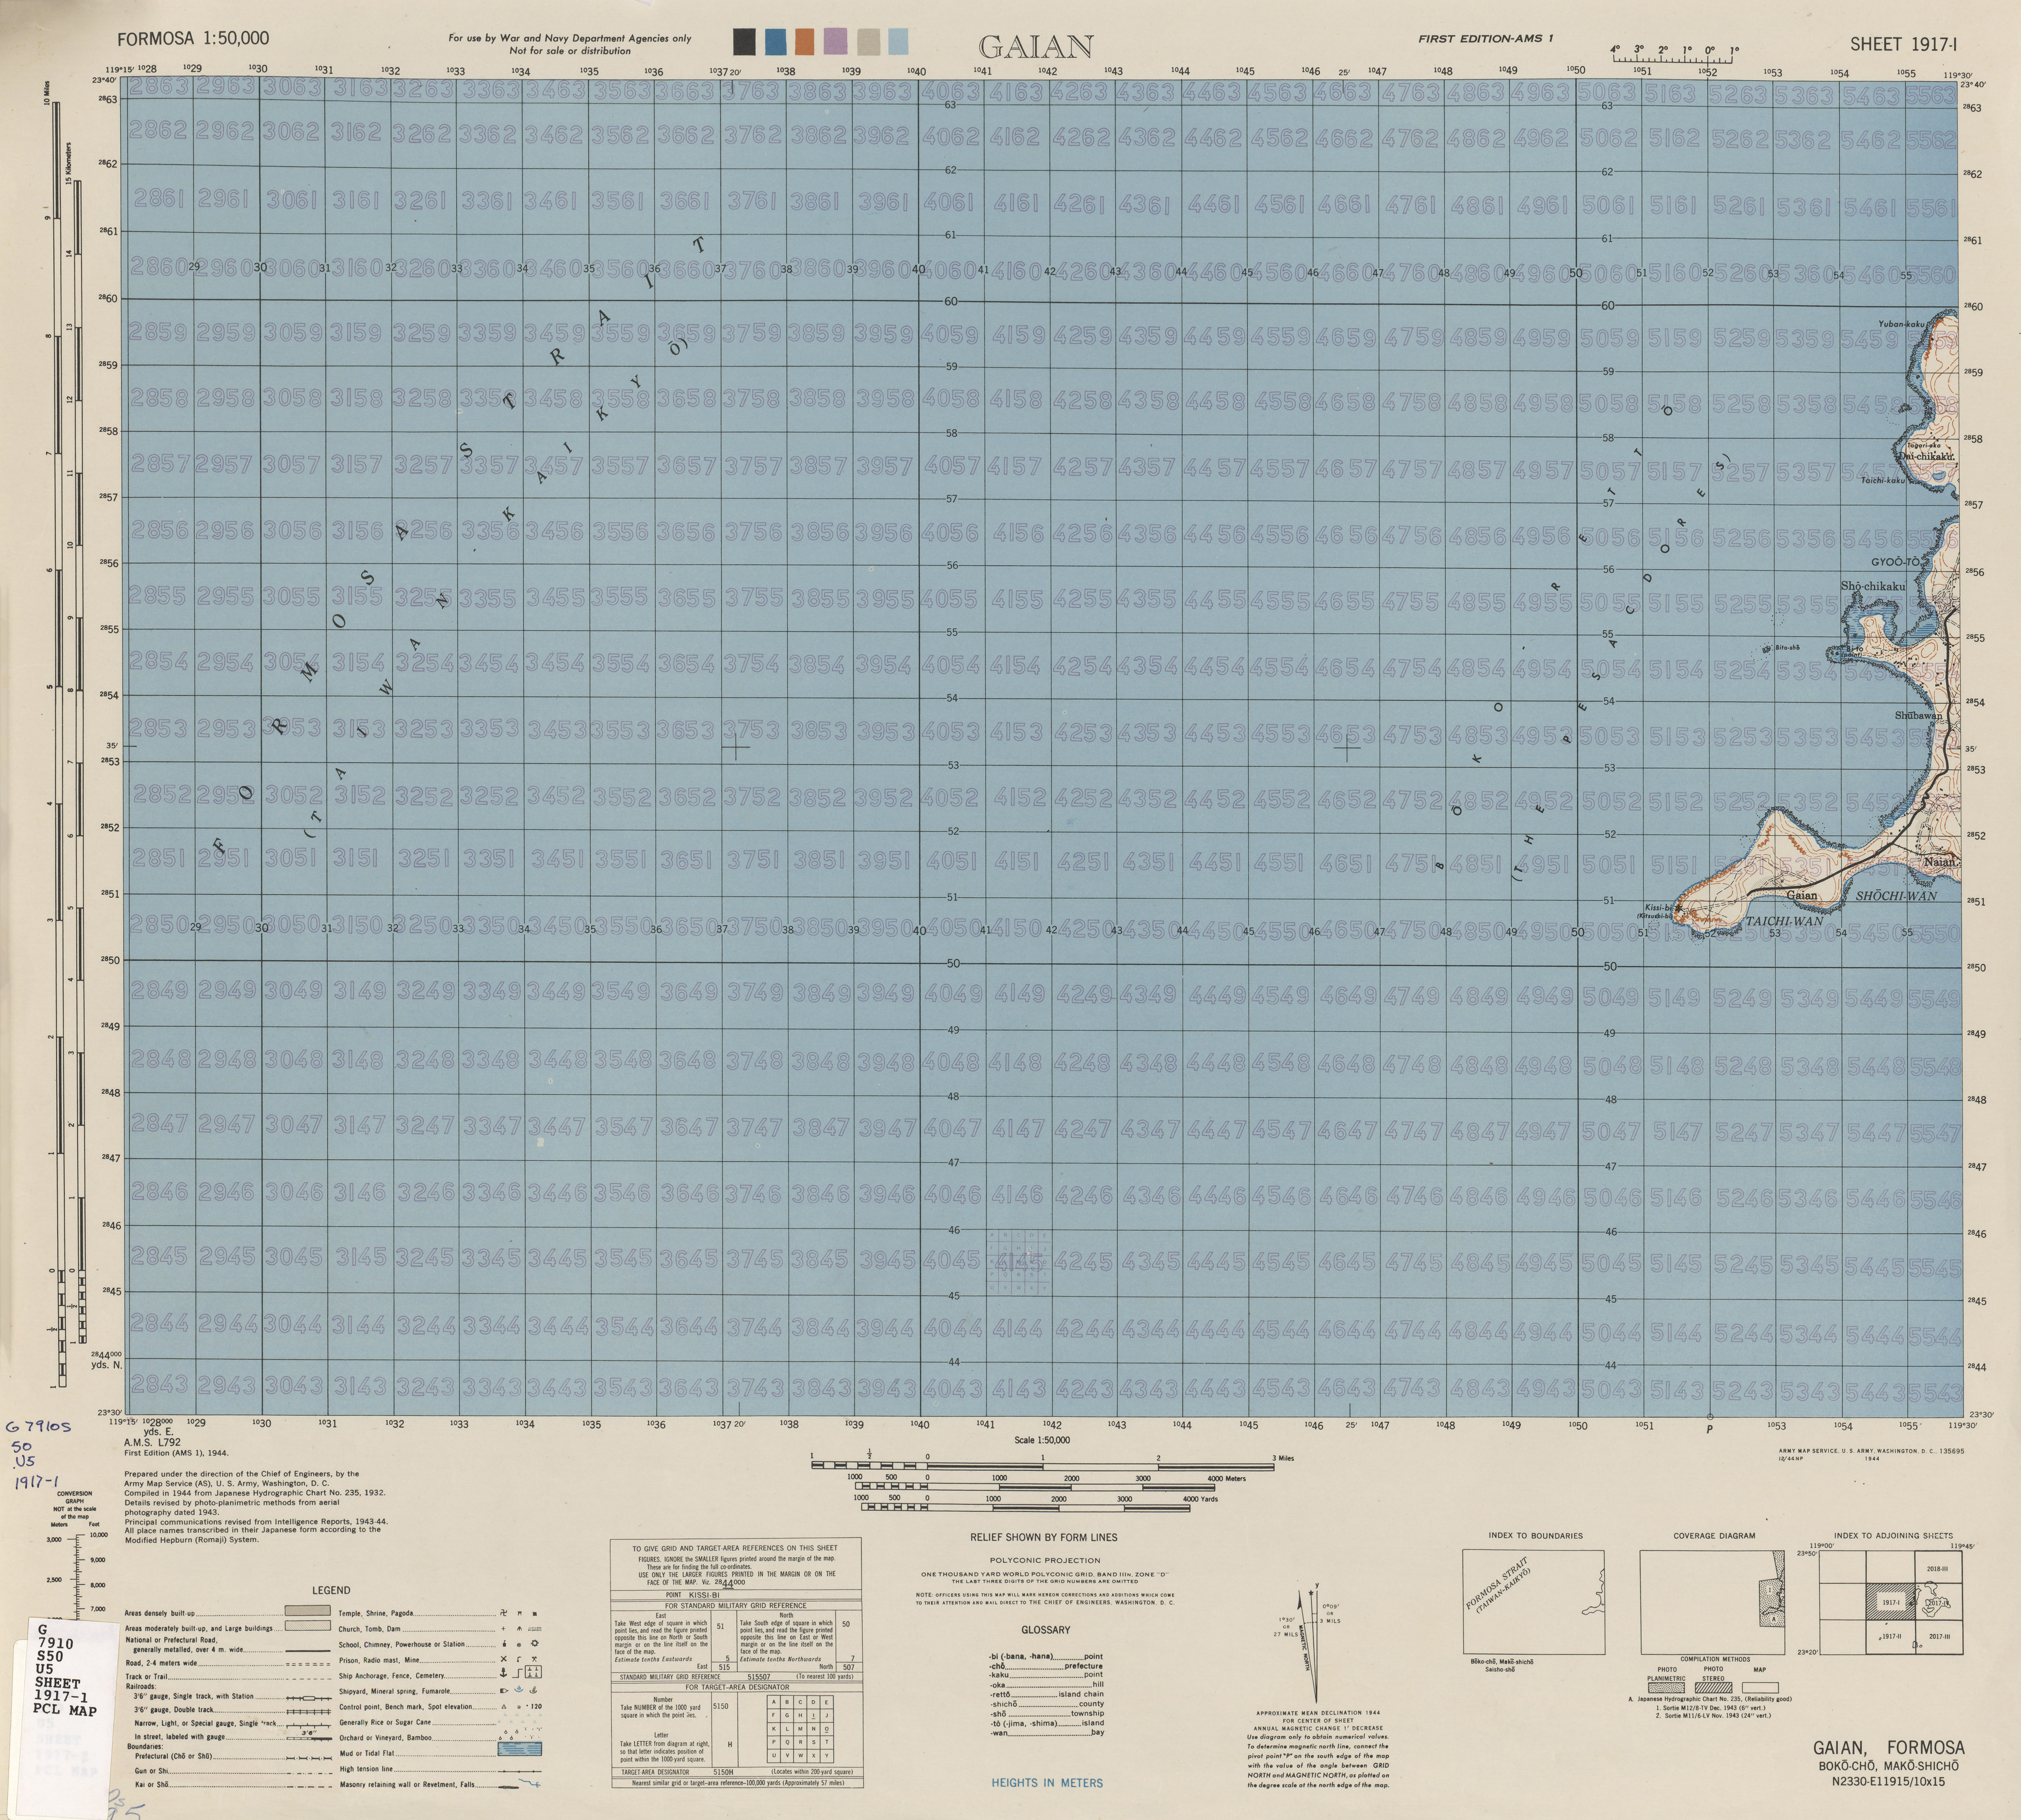2021x1820 pixels.
Task: Select sheet 1917-I in adjoining sheets index
Action: coord(1891,1603)
